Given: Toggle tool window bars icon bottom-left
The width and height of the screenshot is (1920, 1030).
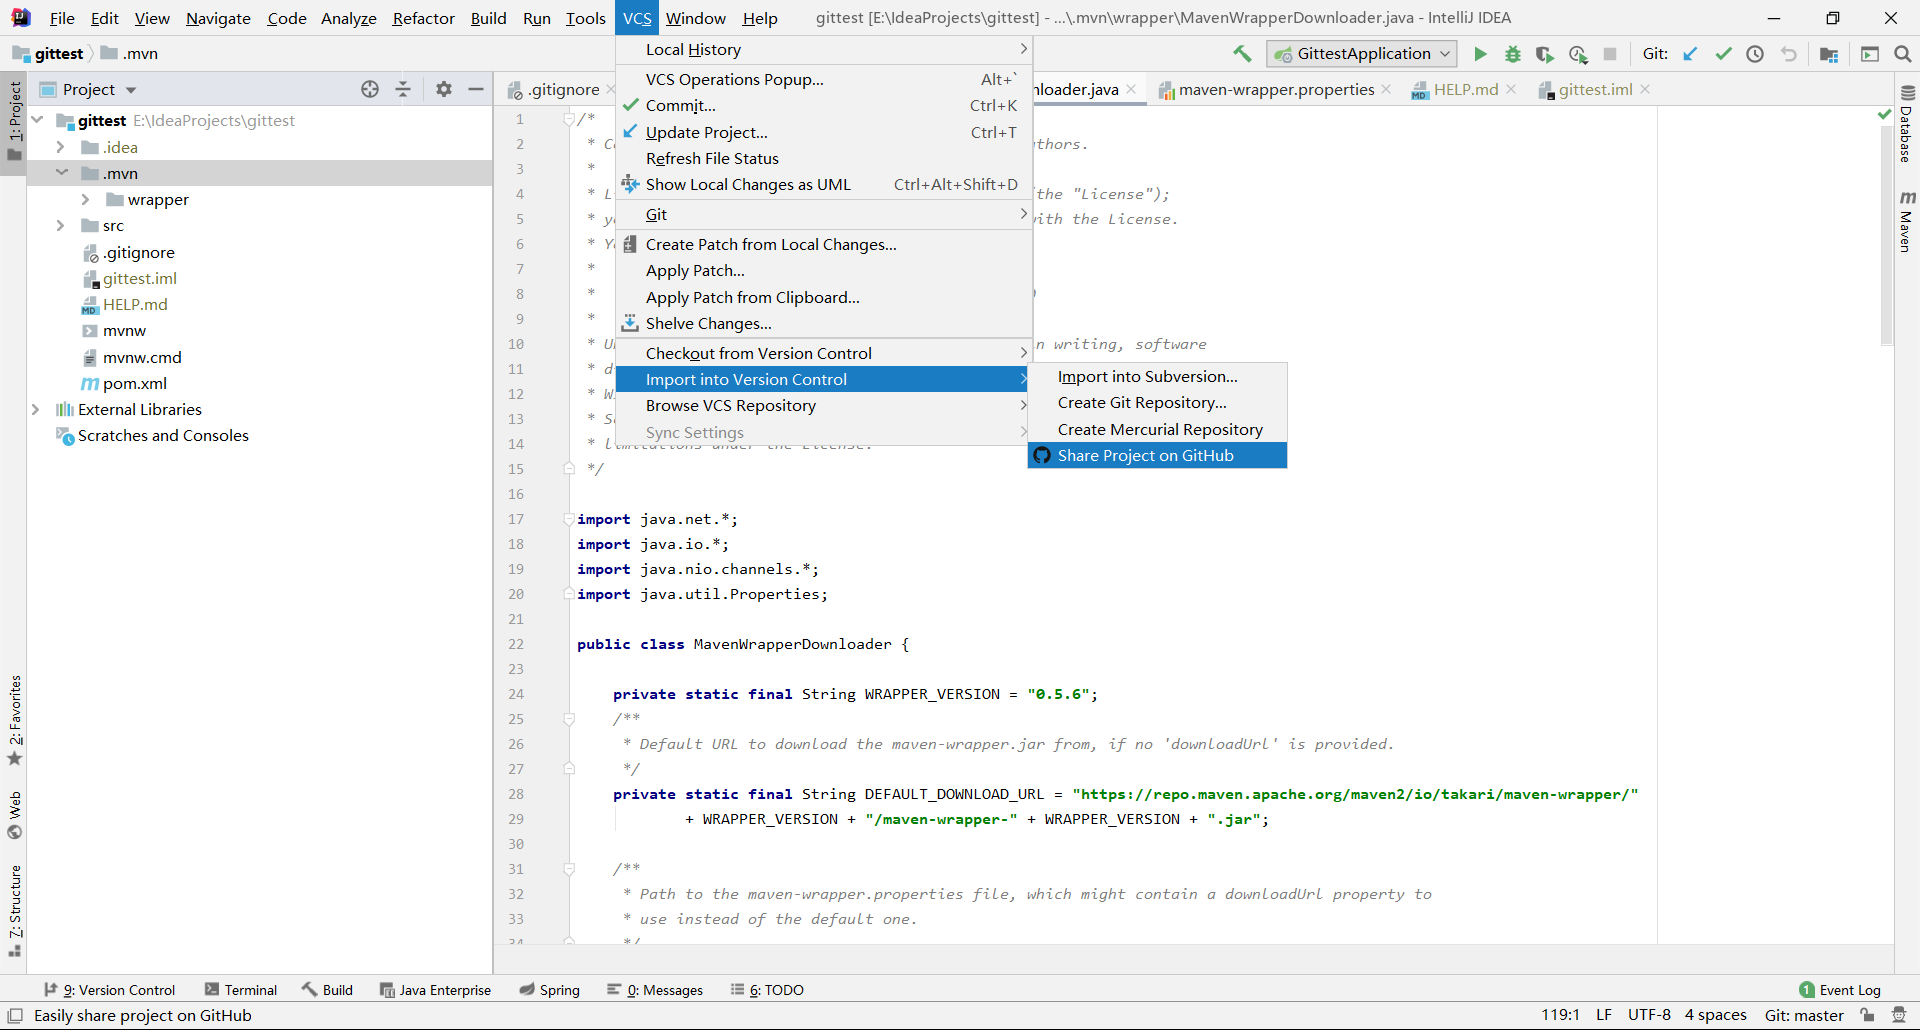Looking at the screenshot, I should coord(15,1015).
